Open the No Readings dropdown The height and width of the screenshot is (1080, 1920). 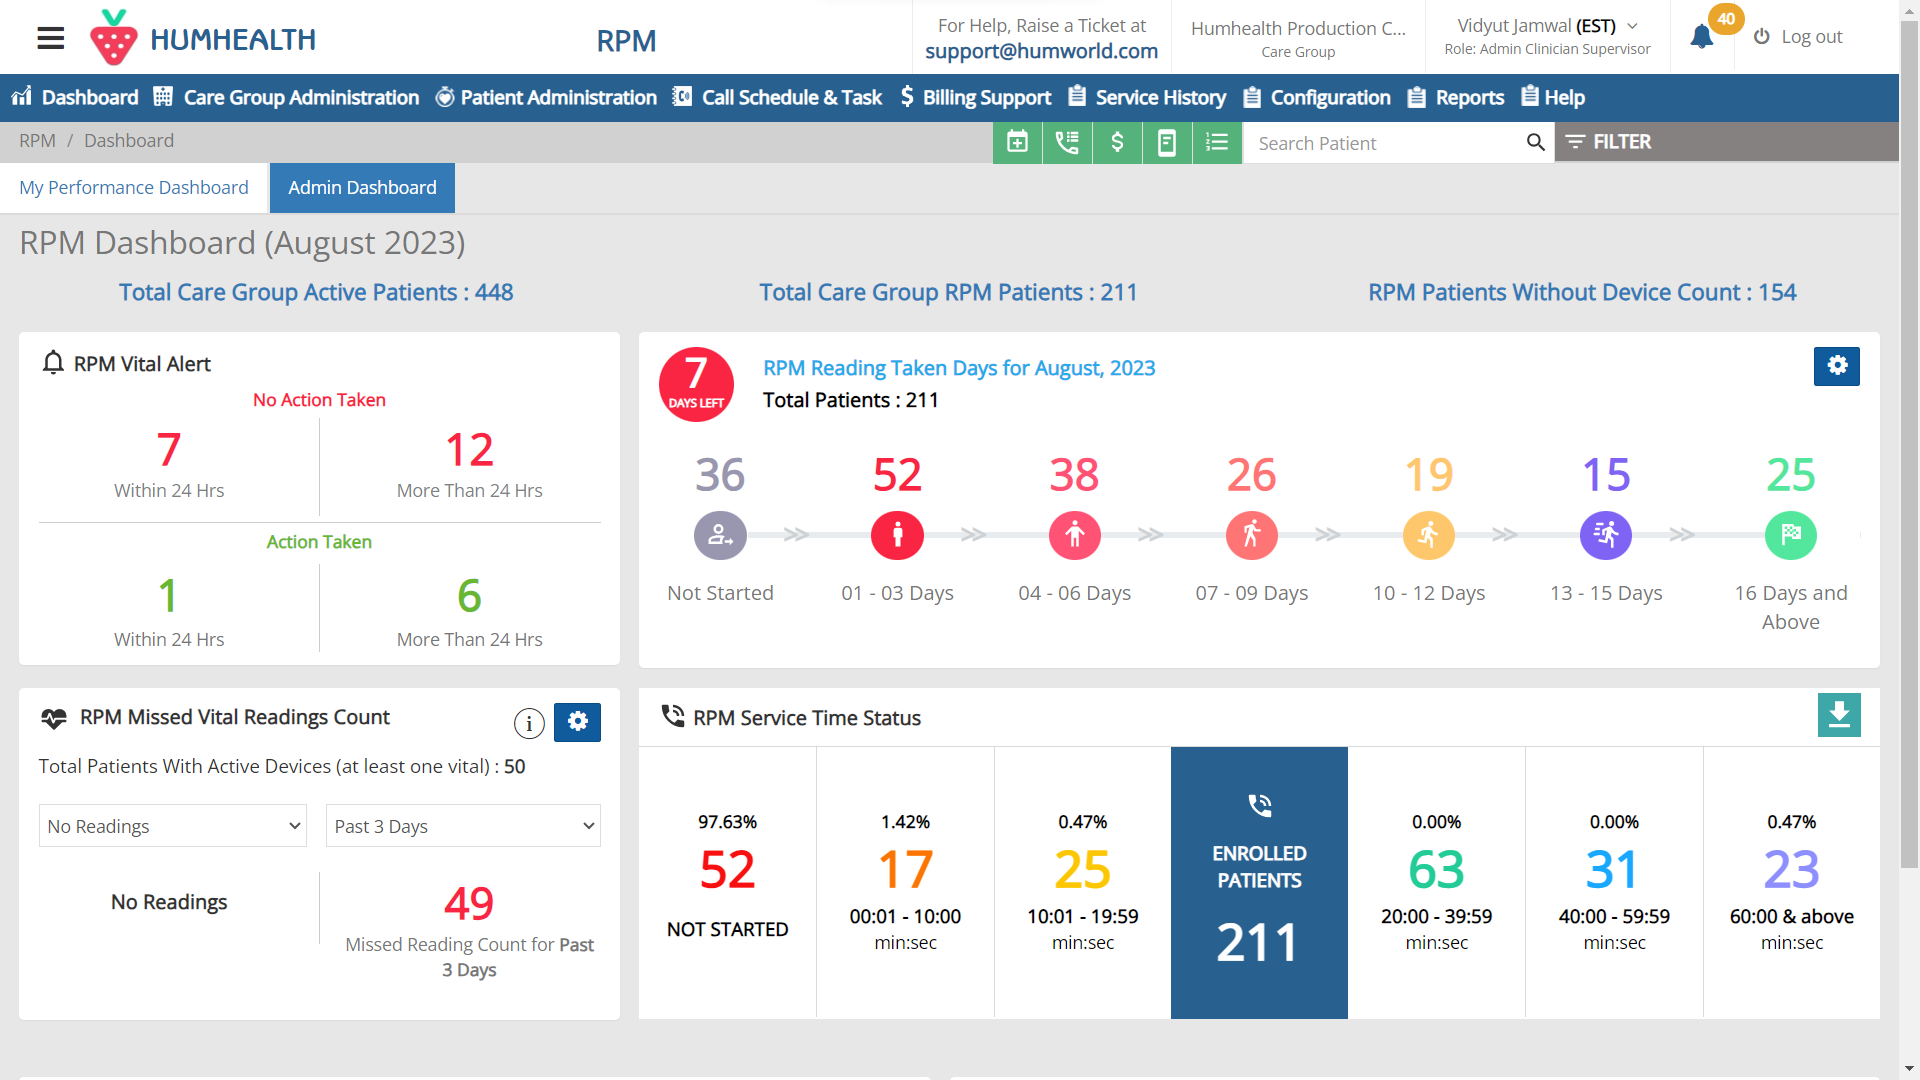click(x=172, y=825)
